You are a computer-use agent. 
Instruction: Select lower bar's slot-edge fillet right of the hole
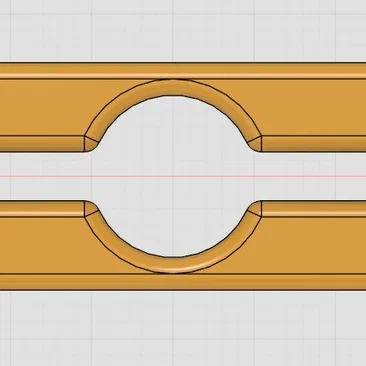click(x=314, y=209)
